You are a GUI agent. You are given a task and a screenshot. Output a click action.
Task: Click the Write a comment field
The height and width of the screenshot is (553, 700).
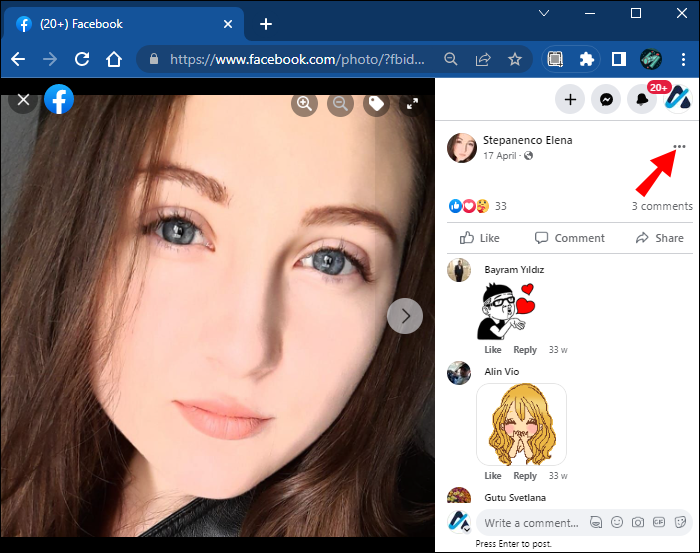[530, 522]
